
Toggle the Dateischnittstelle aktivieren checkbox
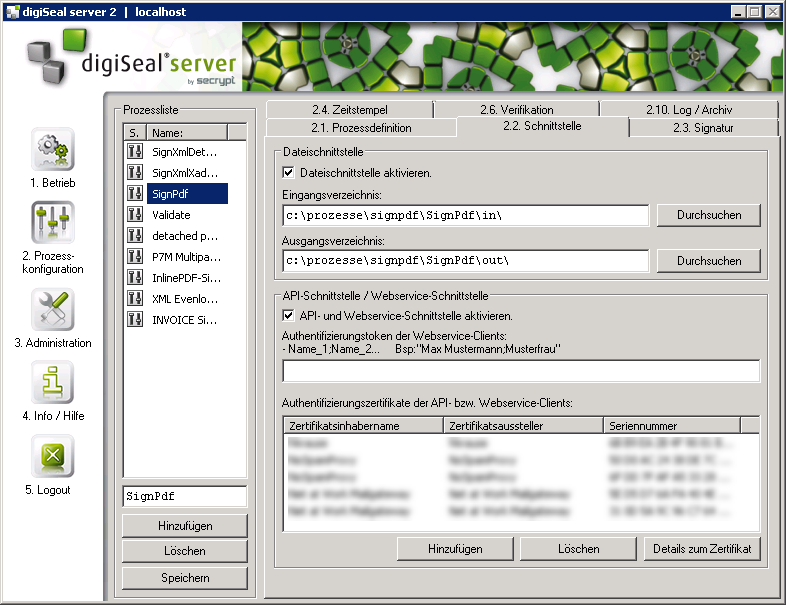(288, 173)
